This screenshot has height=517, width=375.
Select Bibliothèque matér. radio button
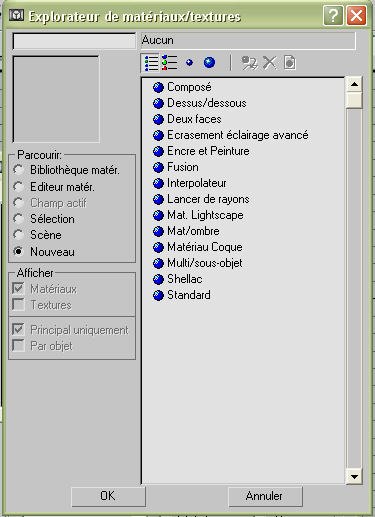click(x=18, y=170)
